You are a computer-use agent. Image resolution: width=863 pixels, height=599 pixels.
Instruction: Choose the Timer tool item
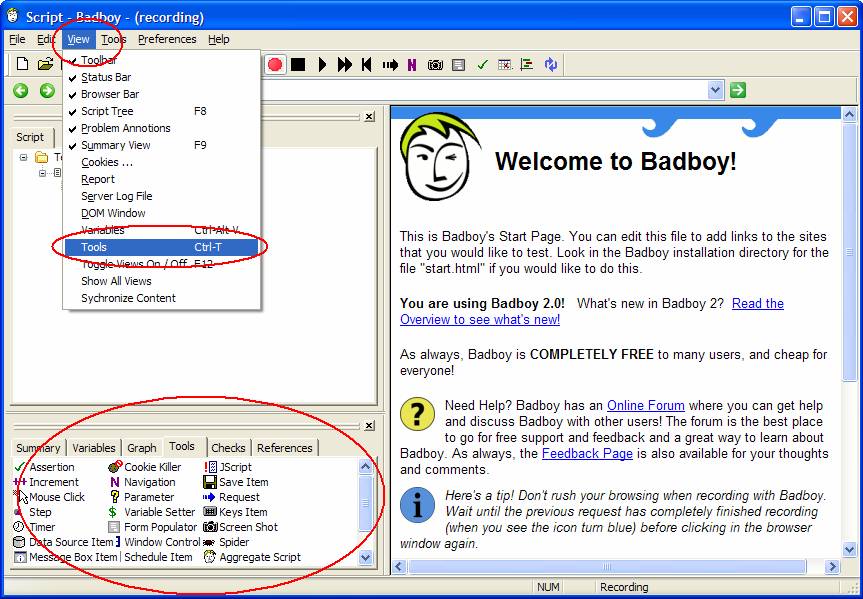pyautogui.click(x=41, y=527)
